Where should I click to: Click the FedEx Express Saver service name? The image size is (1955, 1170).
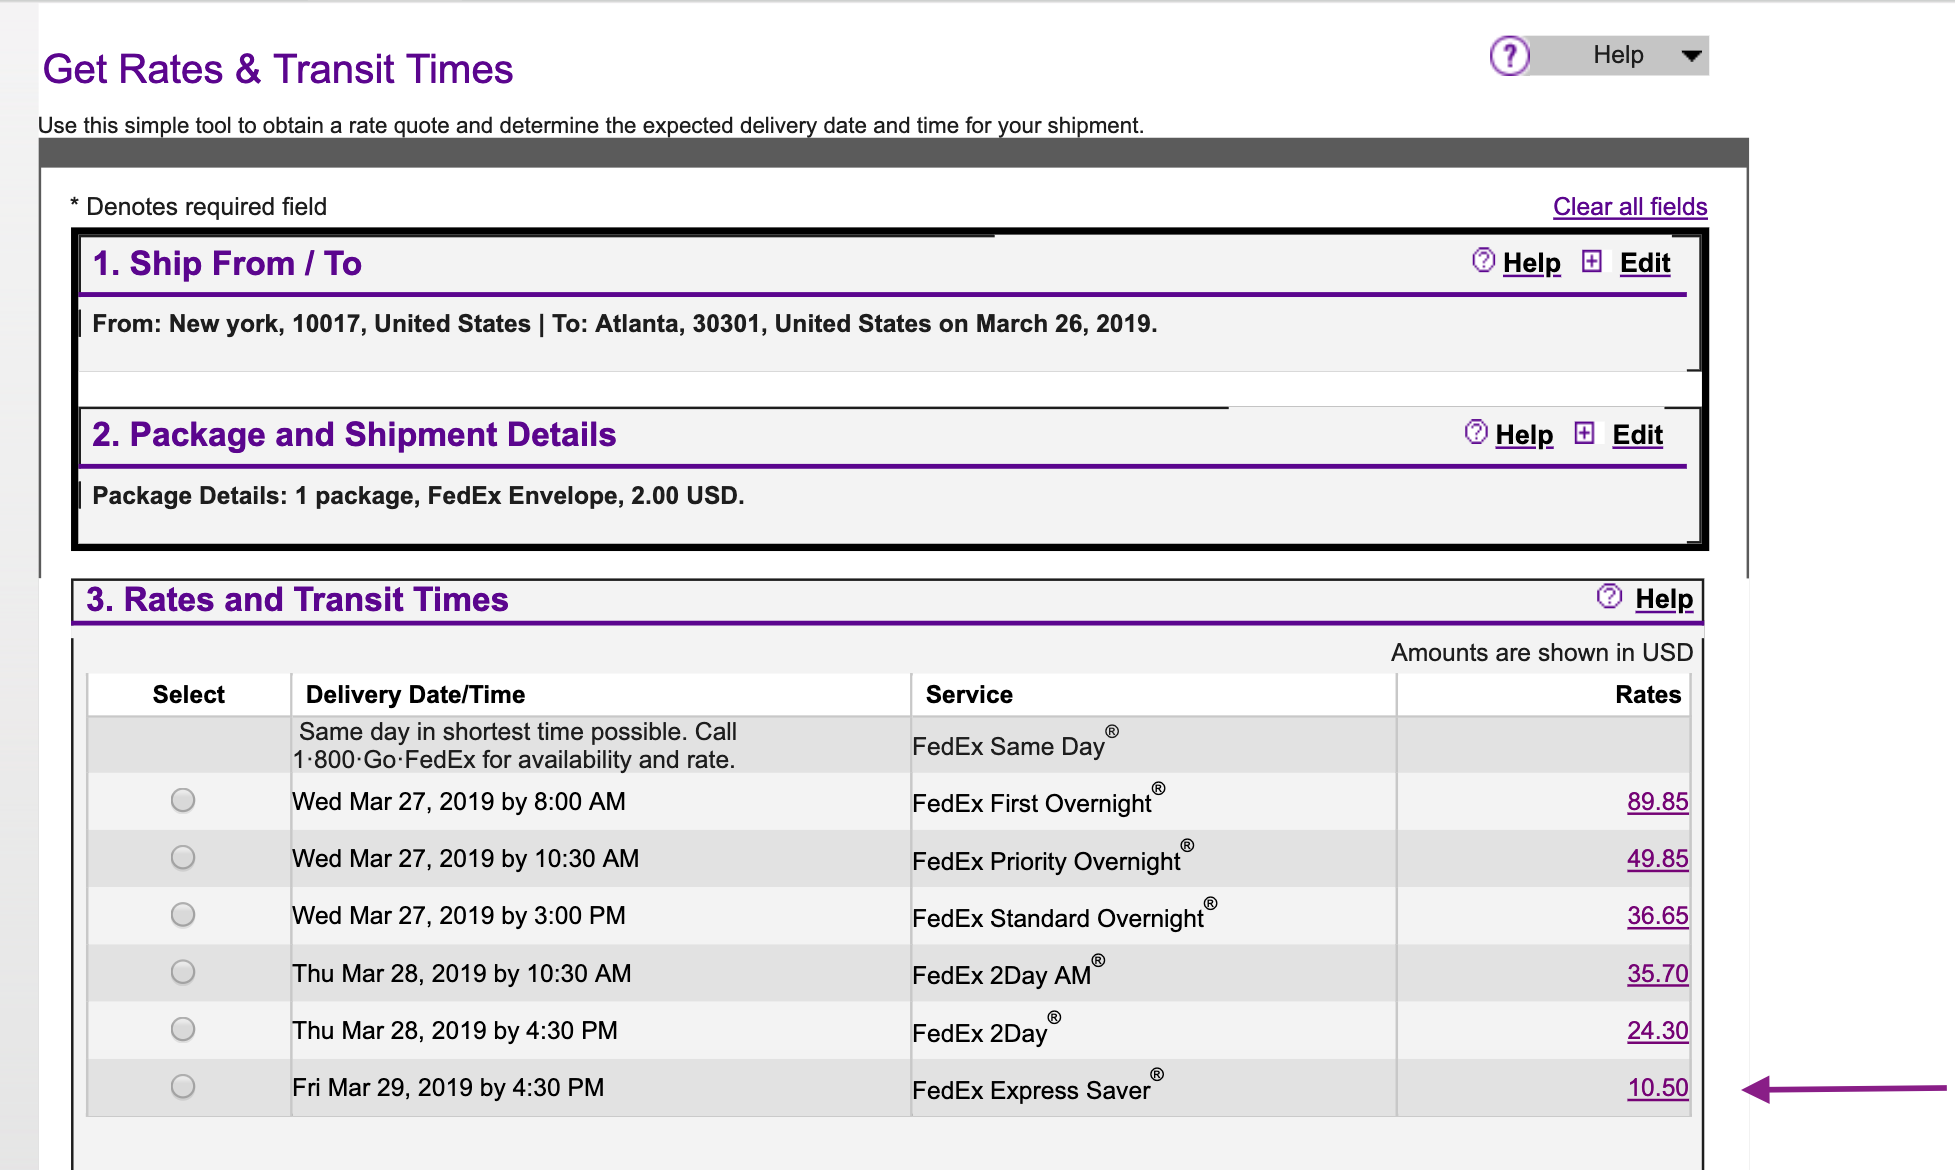click(x=1038, y=1088)
